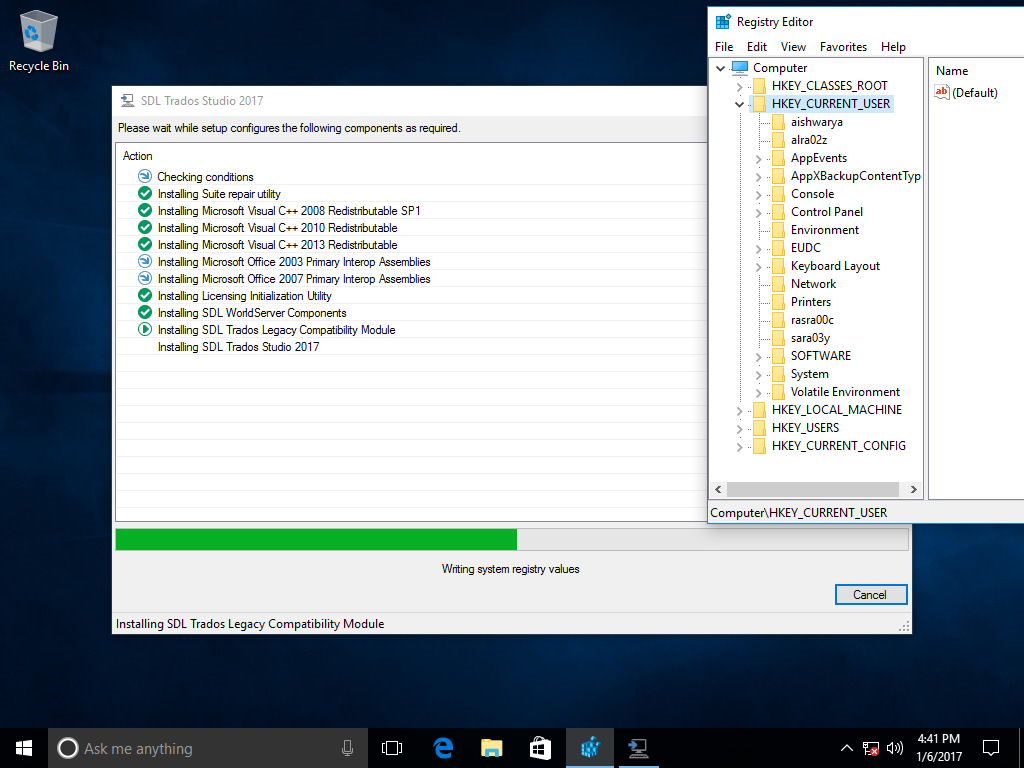
Task: Open the Windows Start menu
Action: click(x=24, y=748)
